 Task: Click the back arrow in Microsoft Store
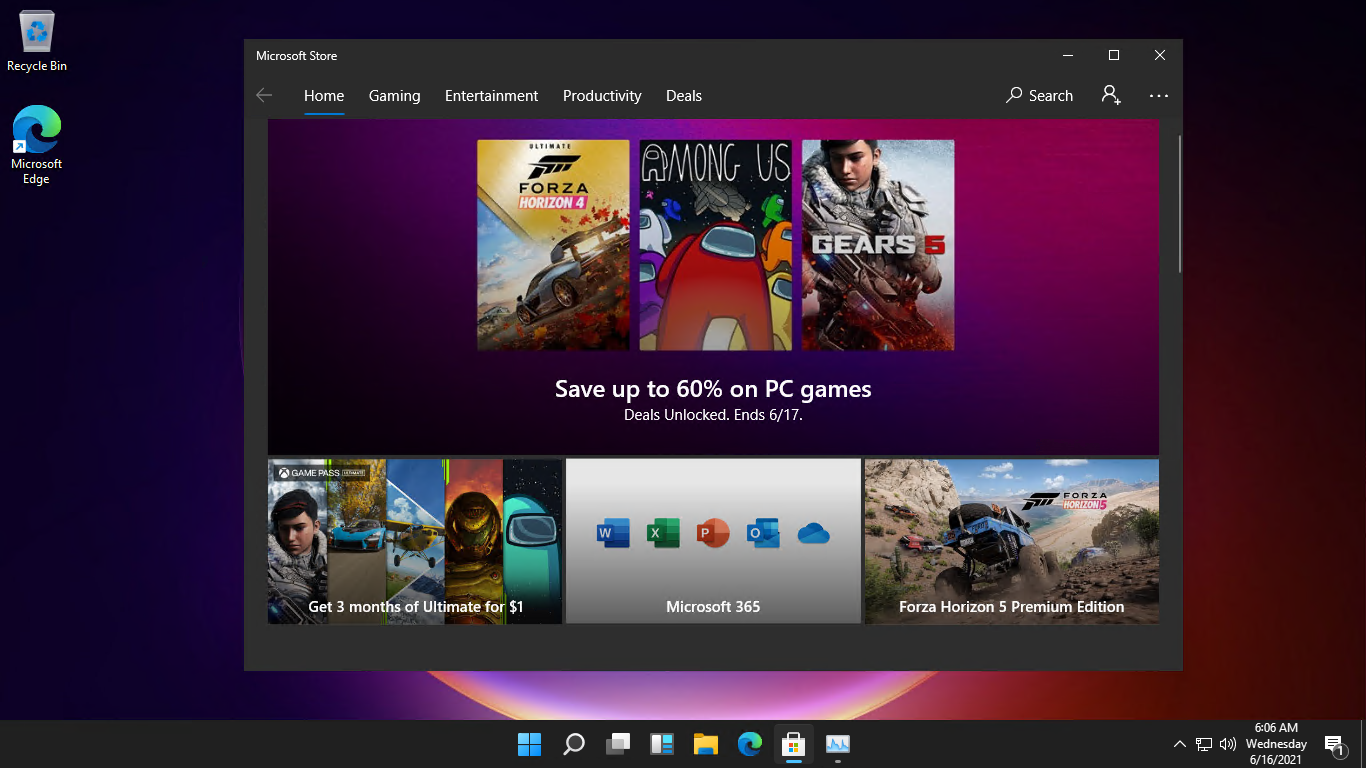[264, 96]
